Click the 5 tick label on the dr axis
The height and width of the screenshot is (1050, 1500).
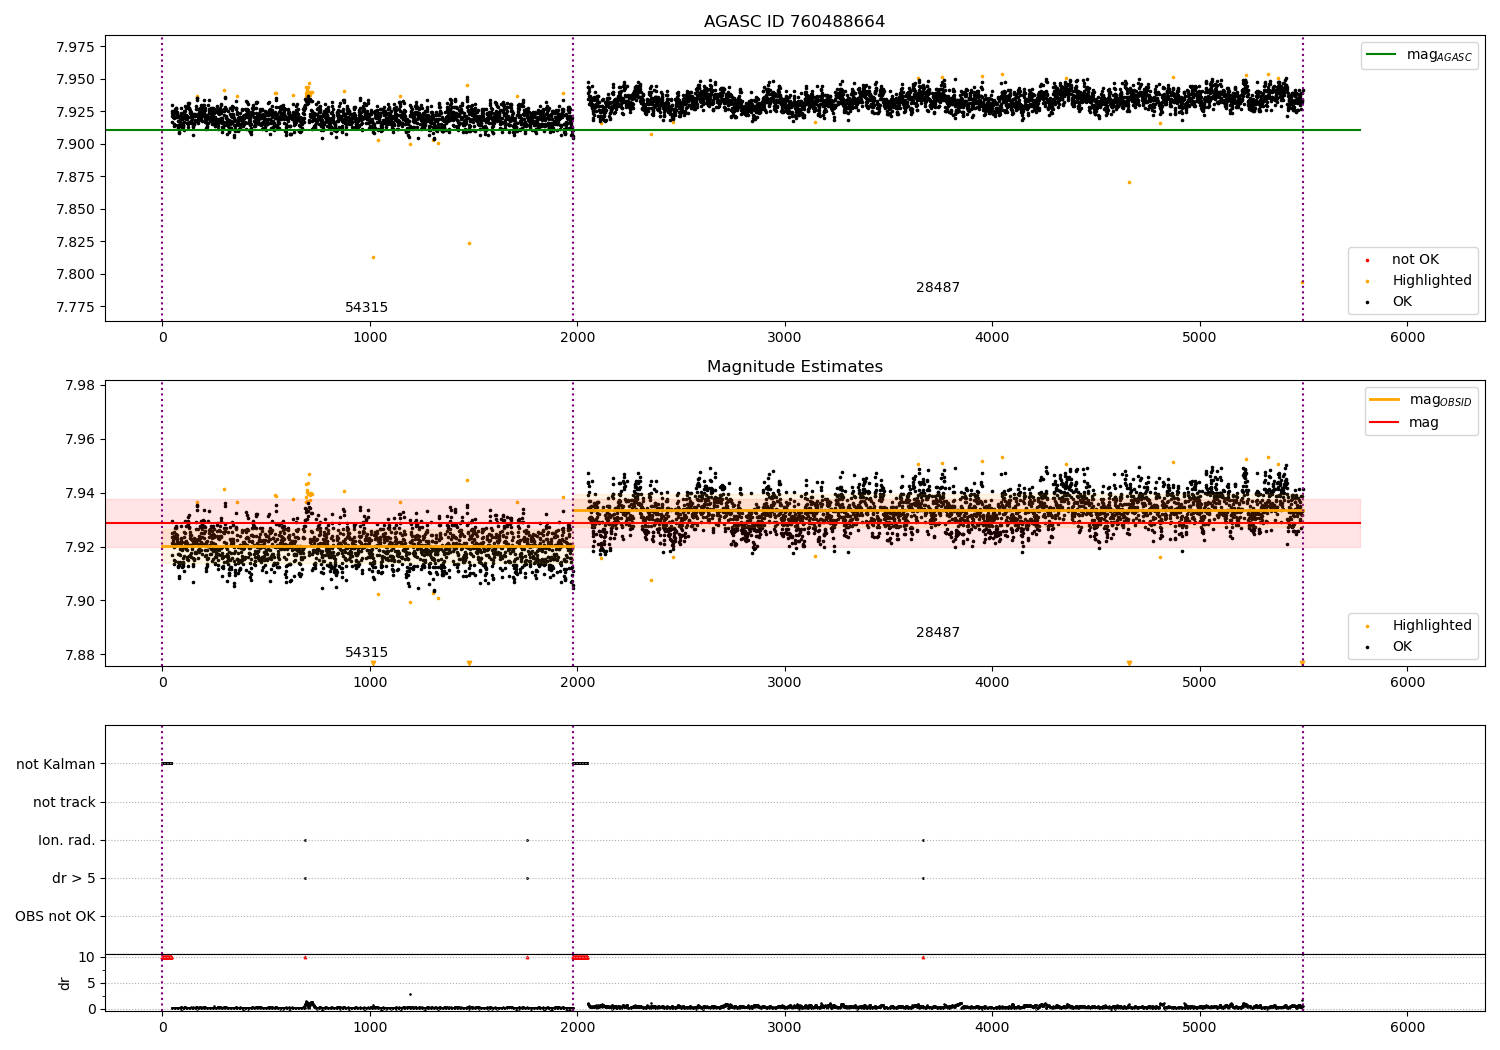coord(91,983)
